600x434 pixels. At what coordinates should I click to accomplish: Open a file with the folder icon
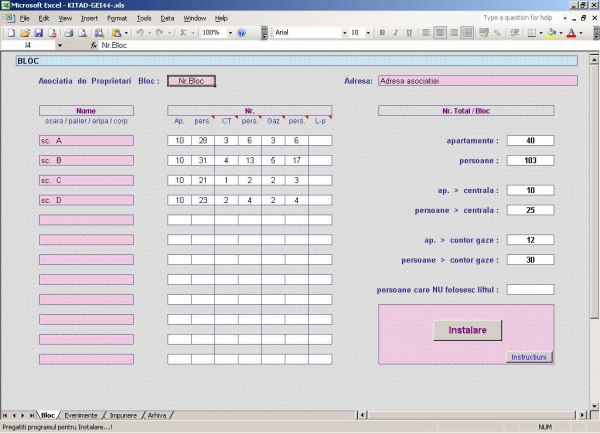(25, 33)
